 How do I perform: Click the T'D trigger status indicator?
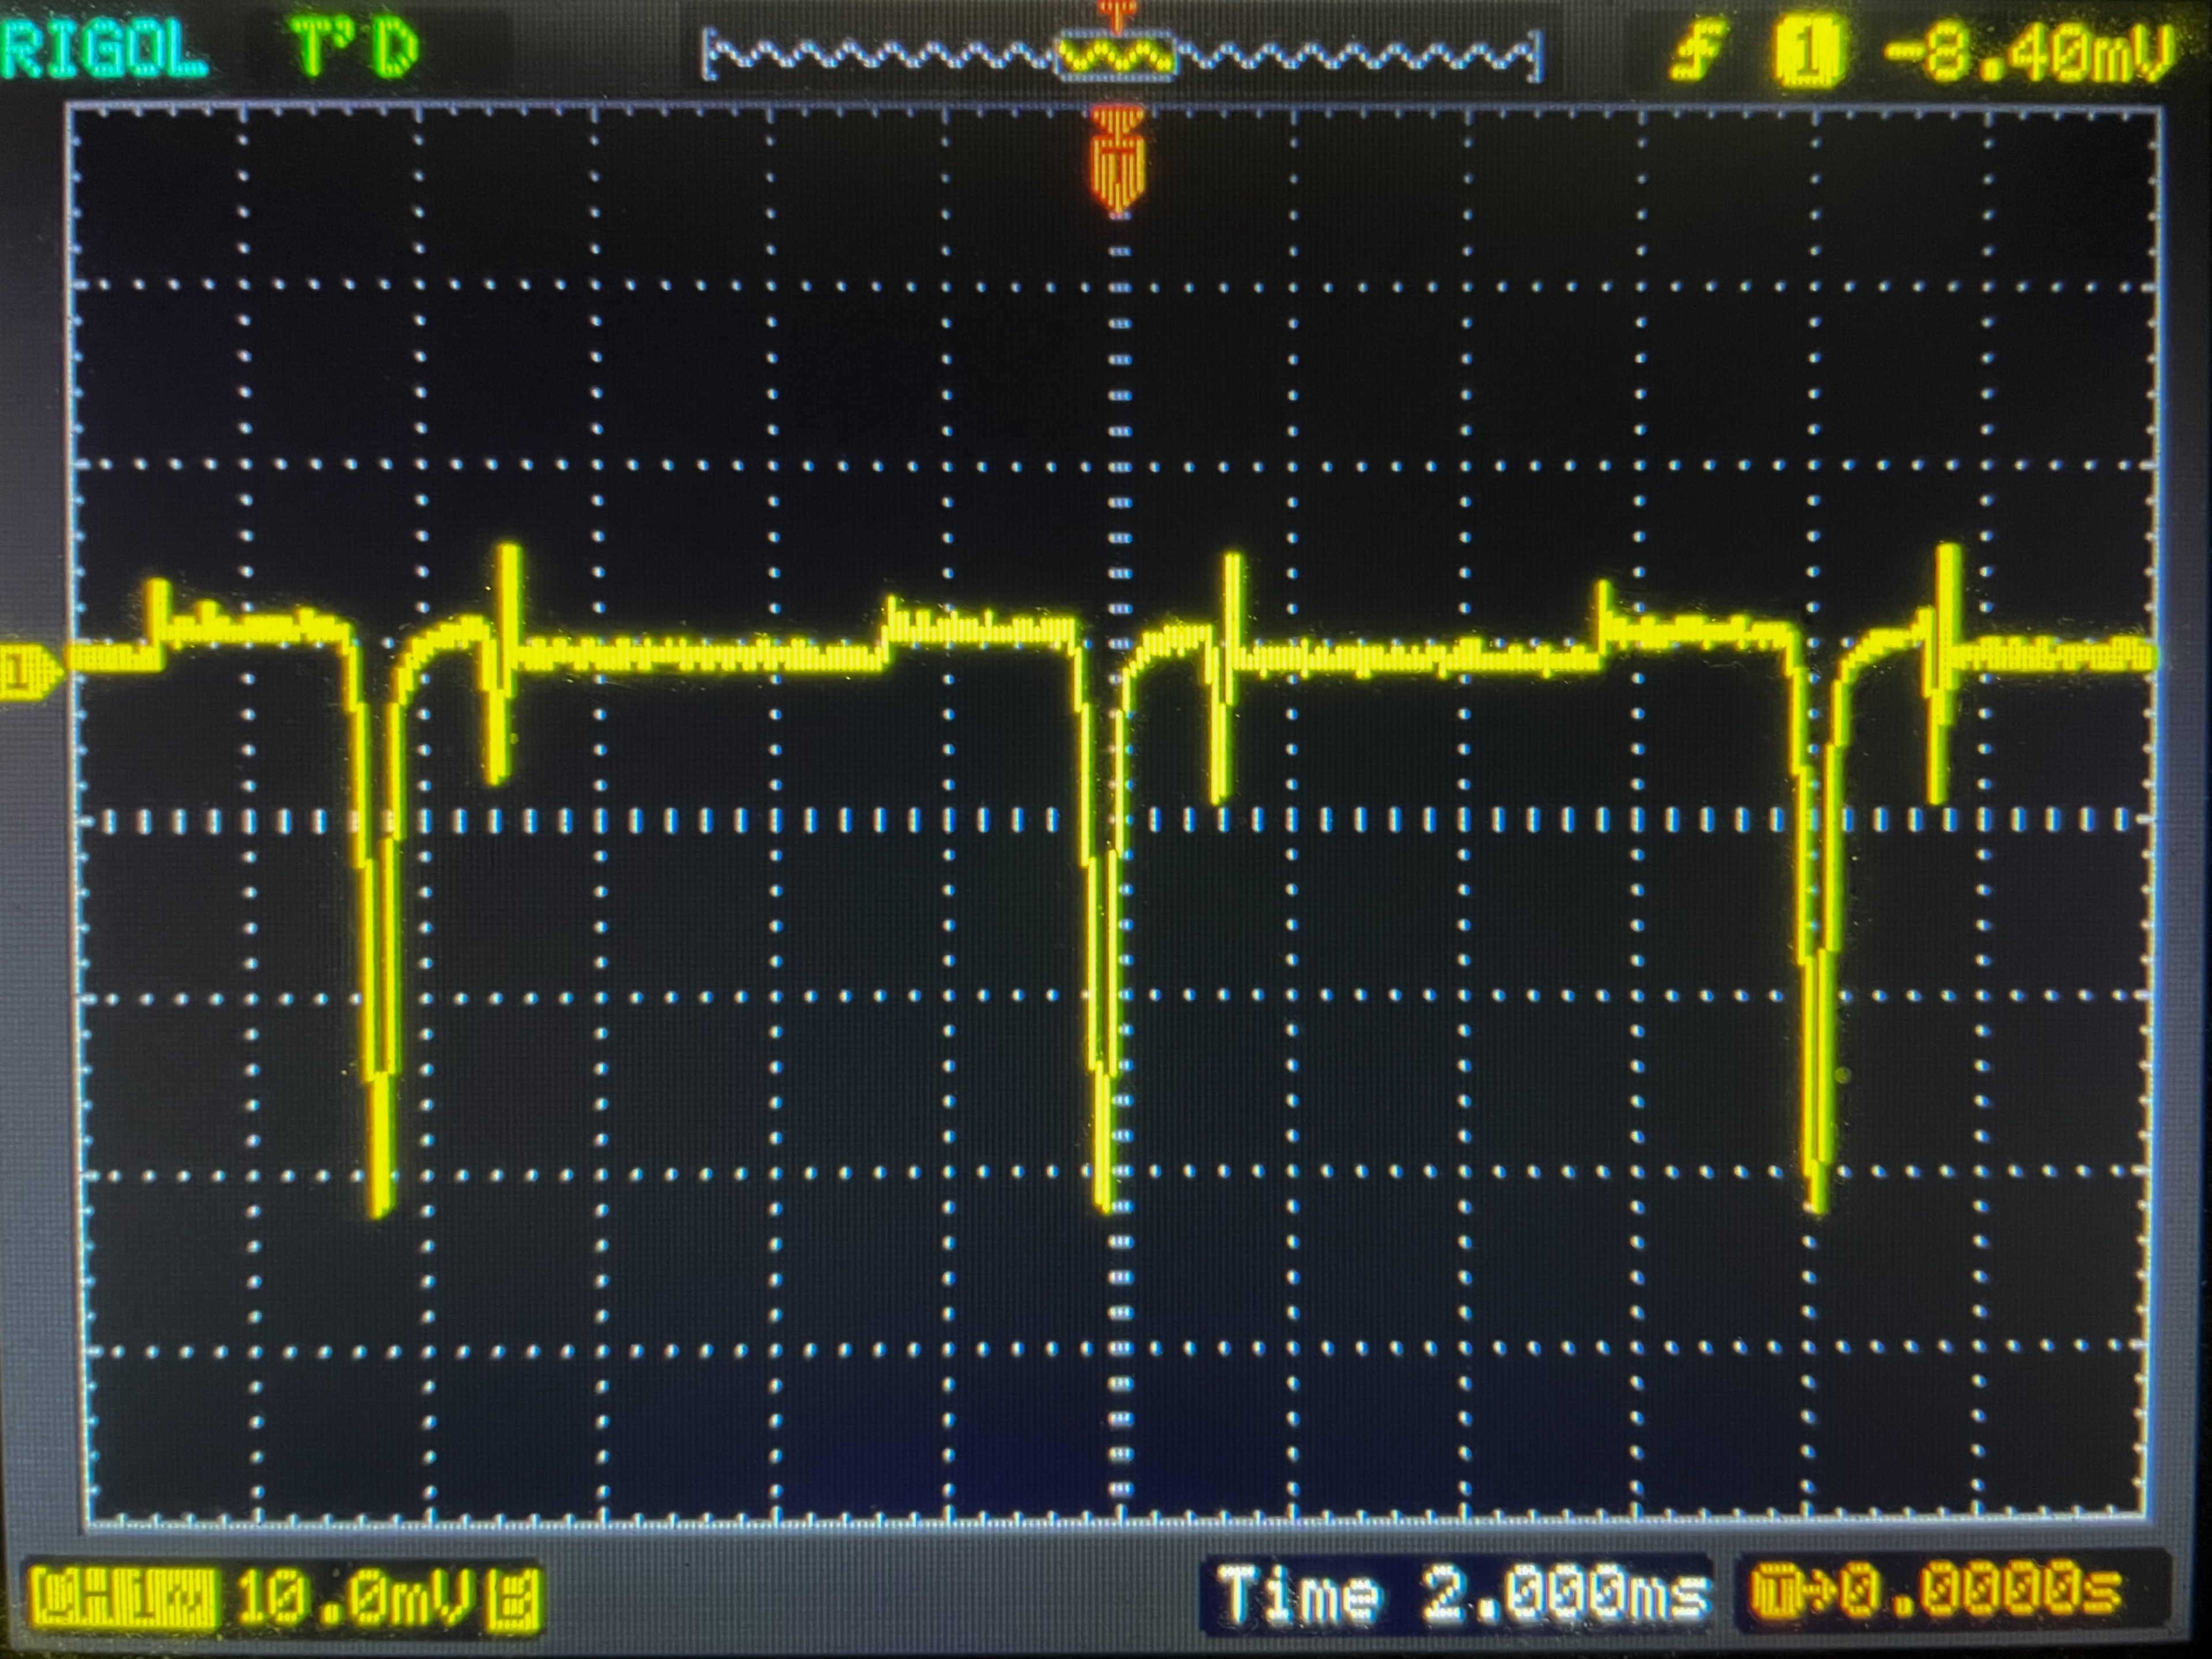pos(354,48)
